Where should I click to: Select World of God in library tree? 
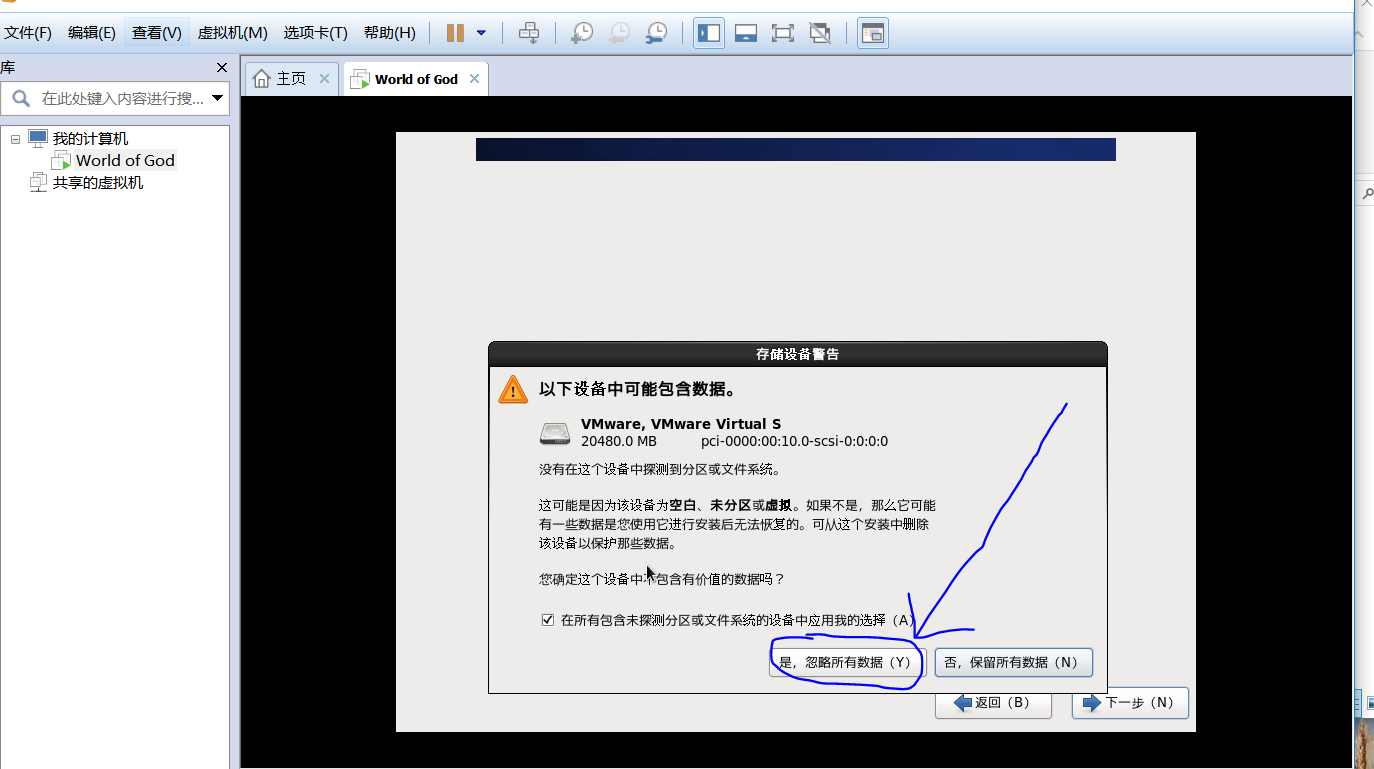(125, 160)
